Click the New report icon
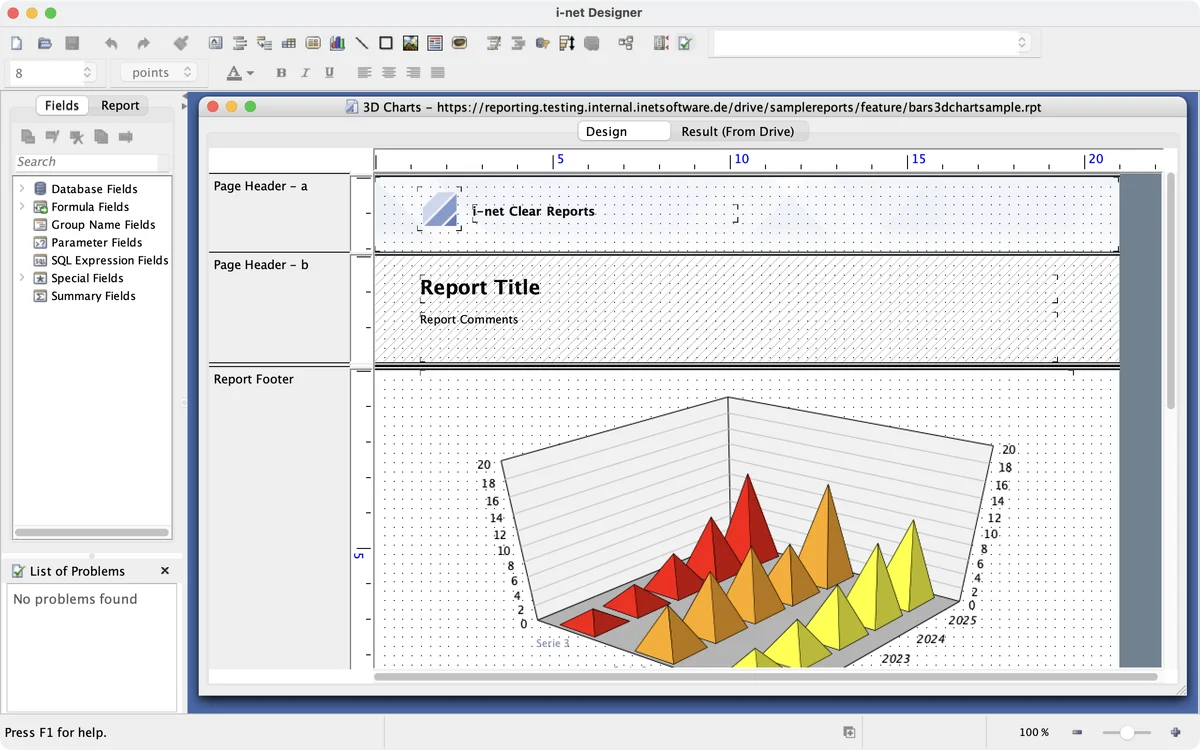 click(x=16, y=43)
